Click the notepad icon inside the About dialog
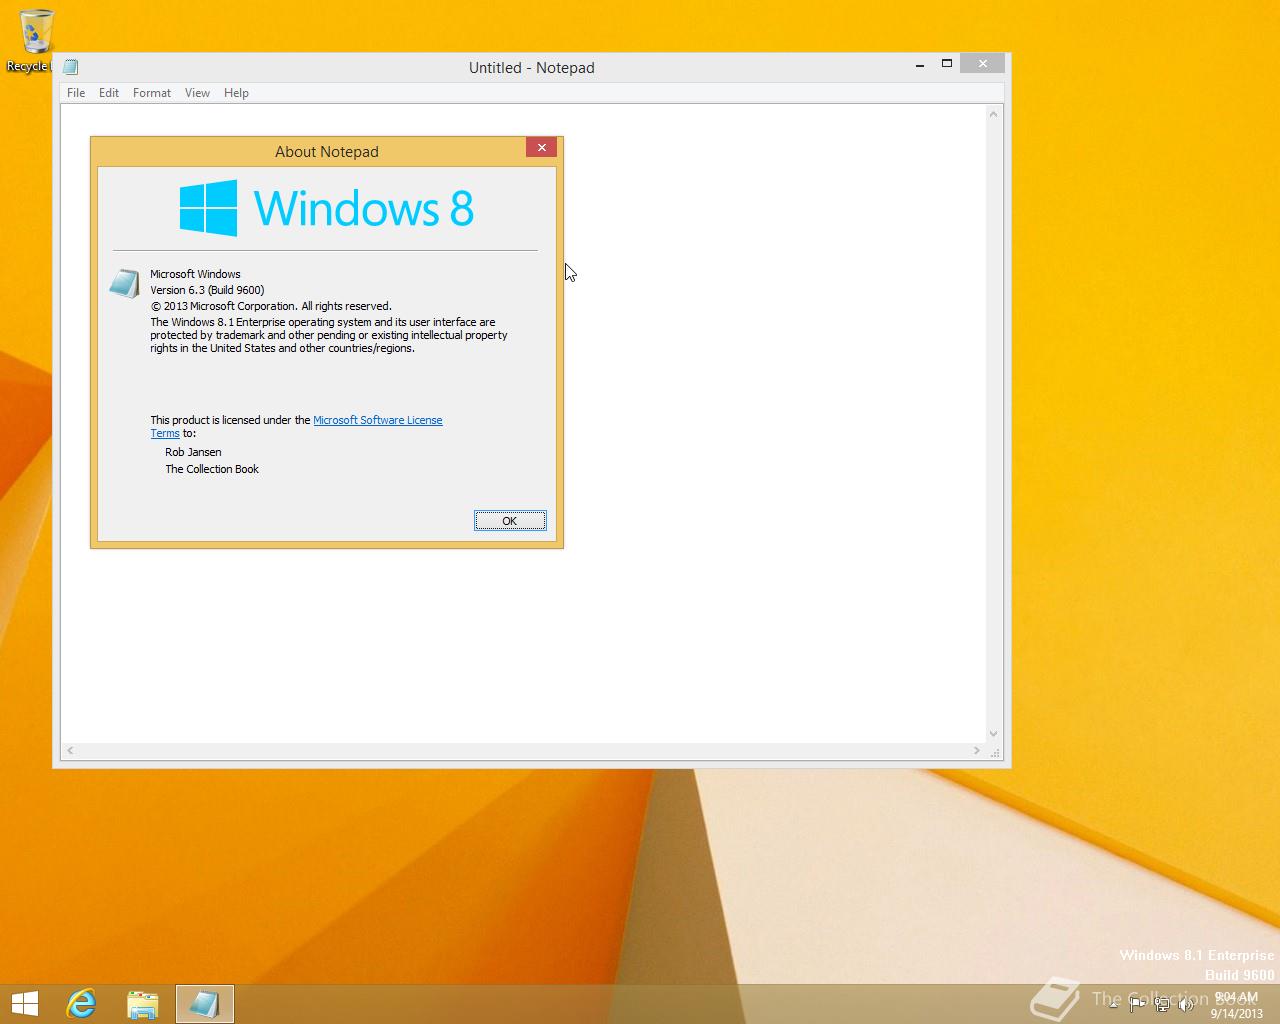Image resolution: width=1280 pixels, height=1024 pixels. click(124, 284)
